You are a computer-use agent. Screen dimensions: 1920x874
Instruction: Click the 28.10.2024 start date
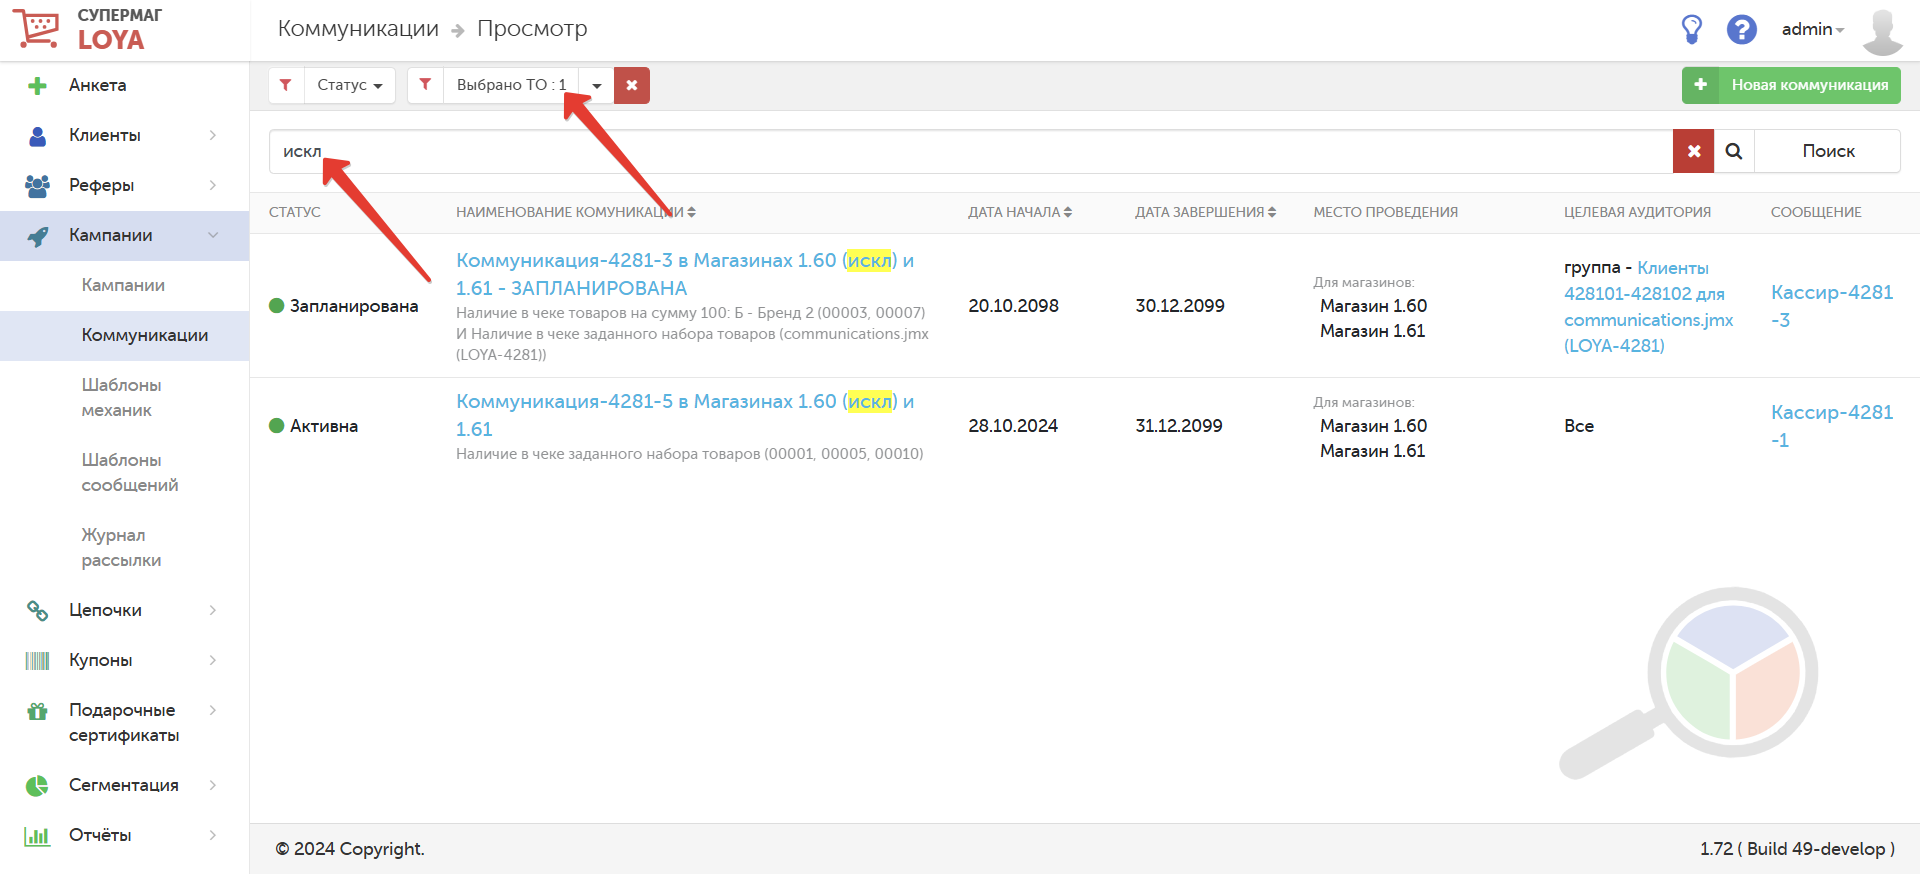[1013, 426]
